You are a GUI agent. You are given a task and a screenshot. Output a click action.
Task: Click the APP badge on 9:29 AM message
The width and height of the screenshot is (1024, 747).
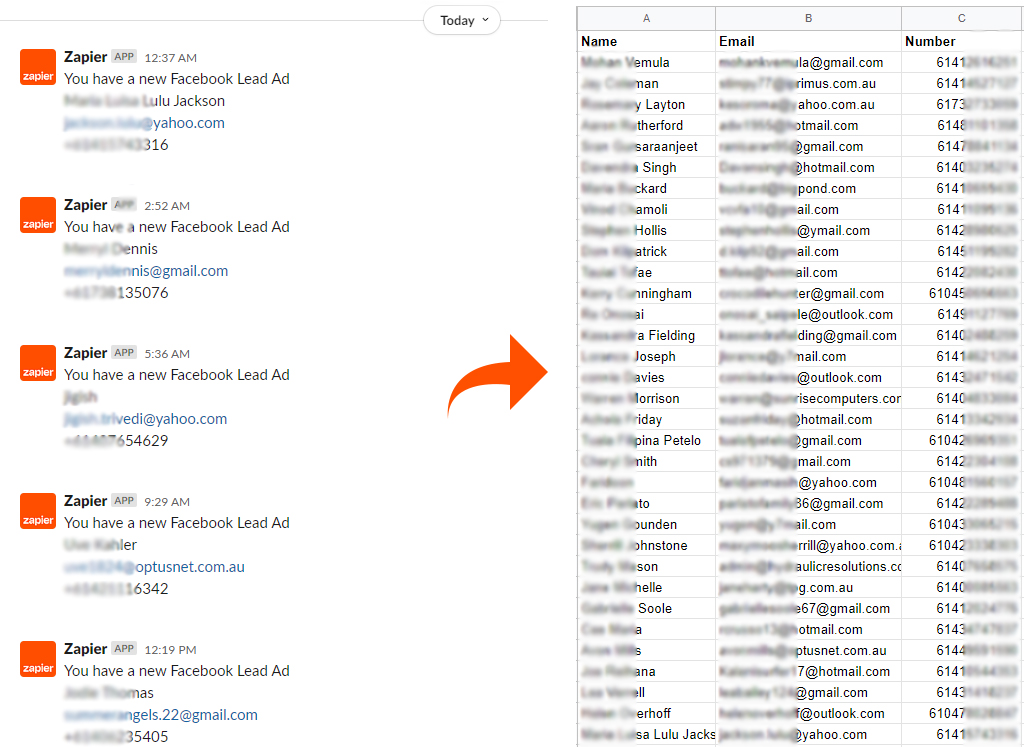point(123,501)
